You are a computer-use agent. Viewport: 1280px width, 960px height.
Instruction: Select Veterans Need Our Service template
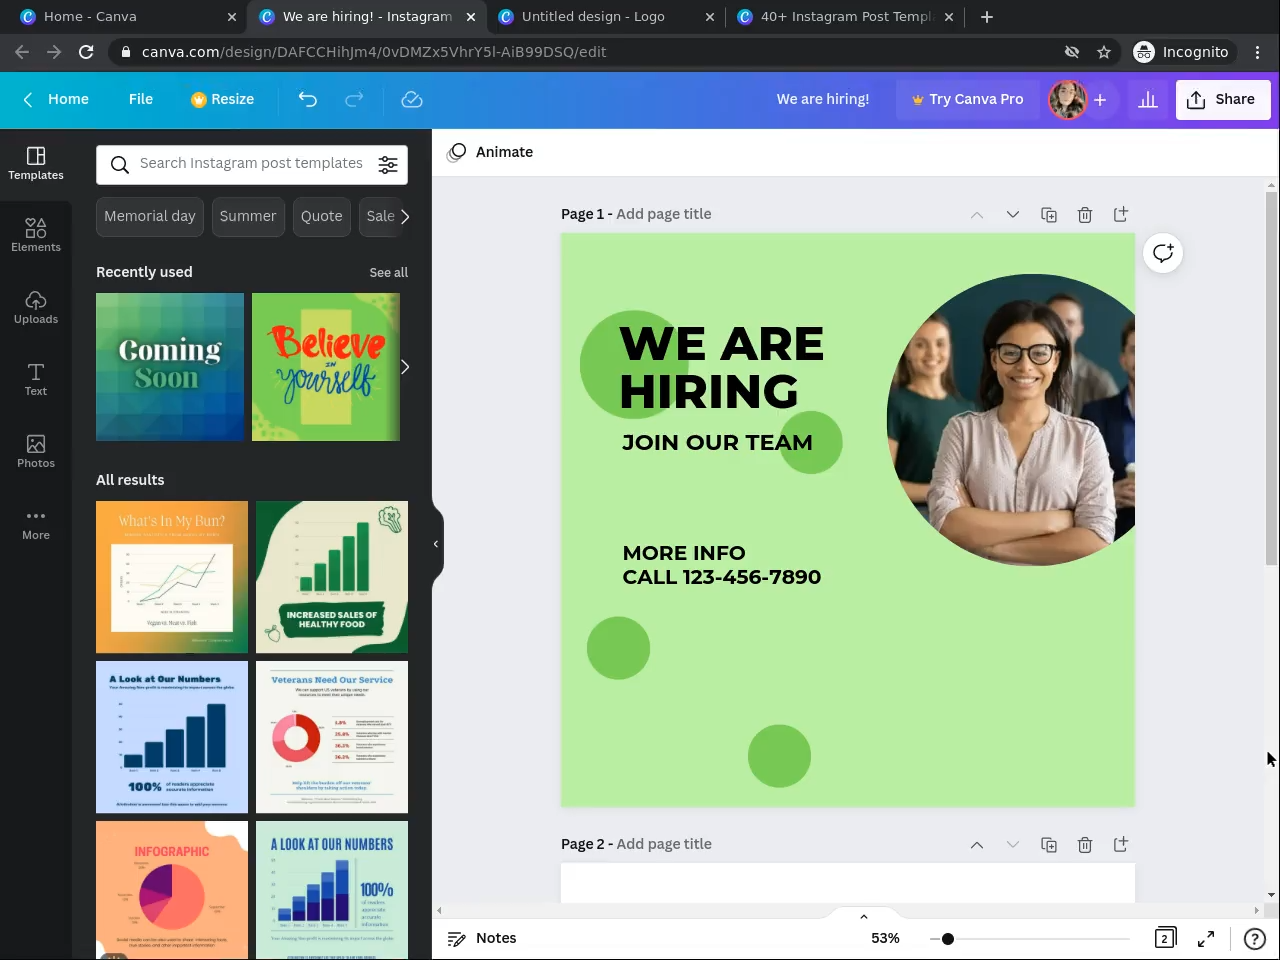coord(332,737)
